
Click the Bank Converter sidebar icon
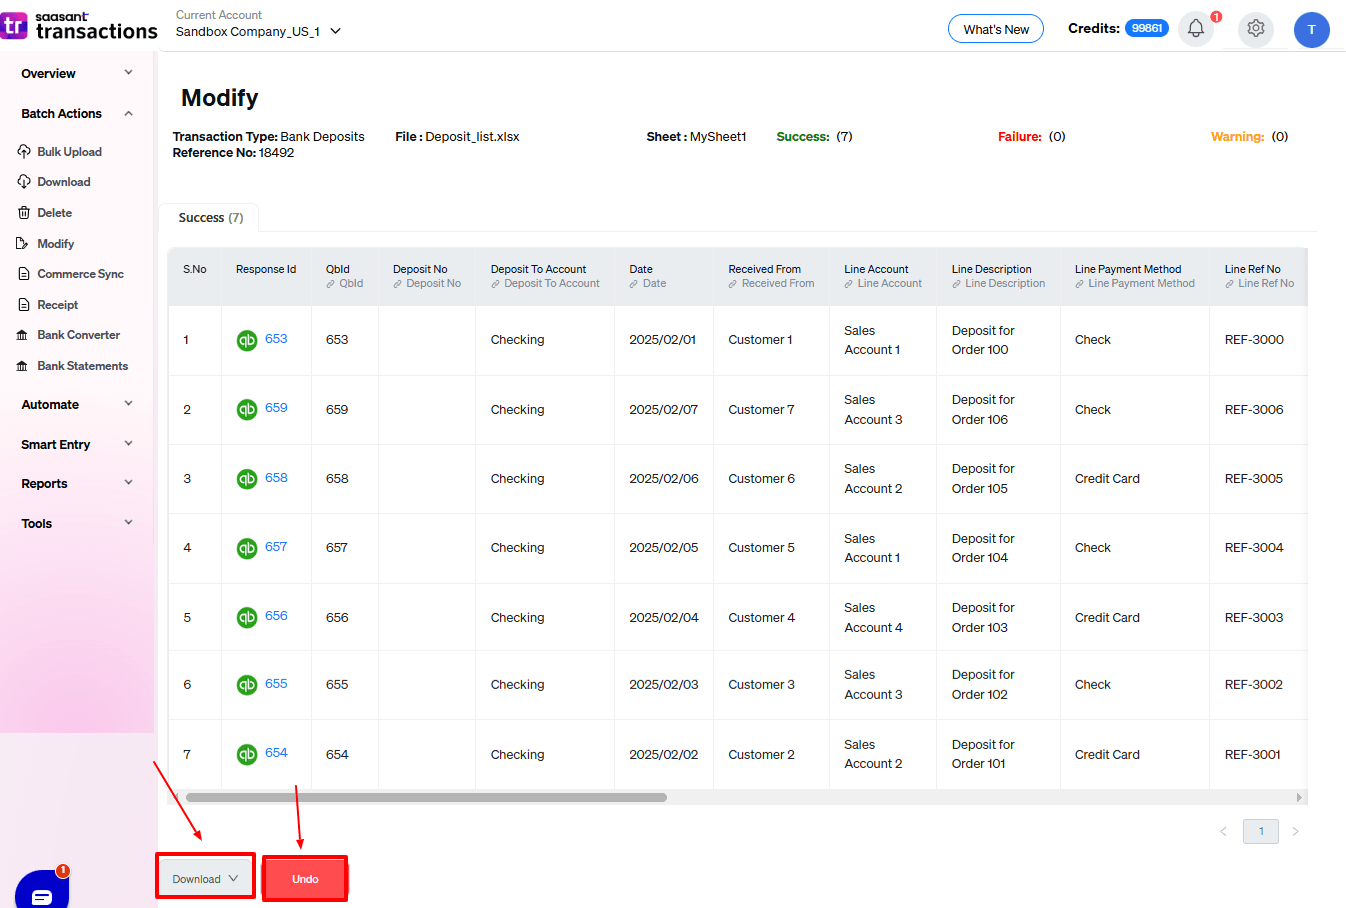pyautogui.click(x=23, y=336)
